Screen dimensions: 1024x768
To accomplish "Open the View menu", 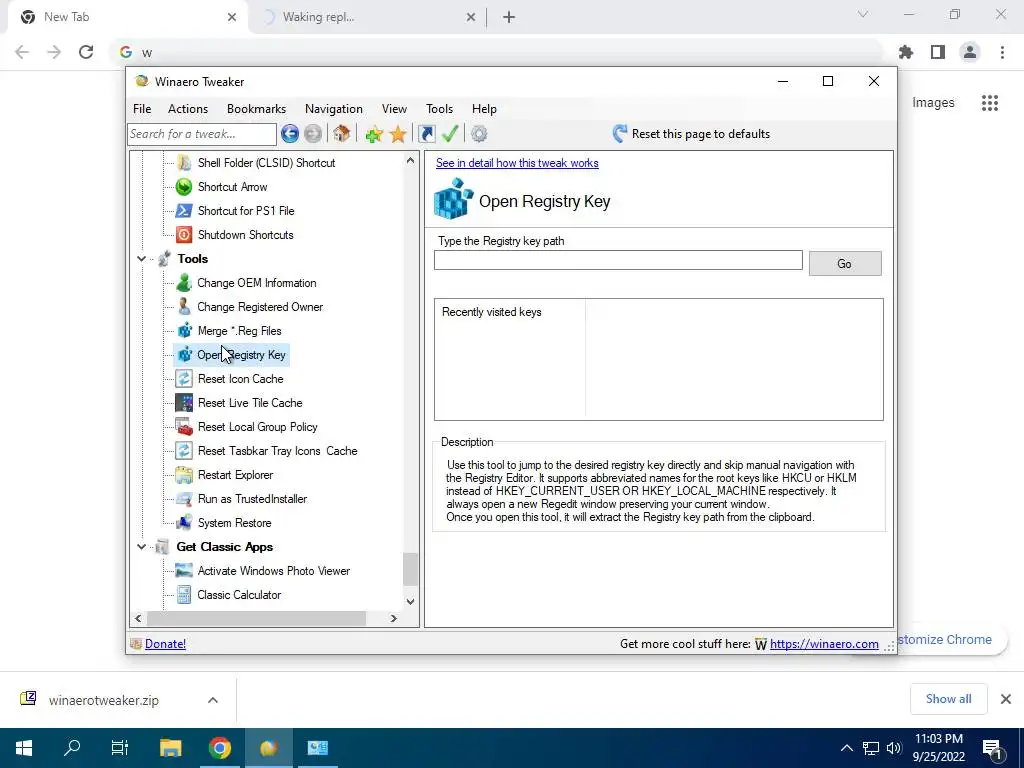I will pos(394,109).
